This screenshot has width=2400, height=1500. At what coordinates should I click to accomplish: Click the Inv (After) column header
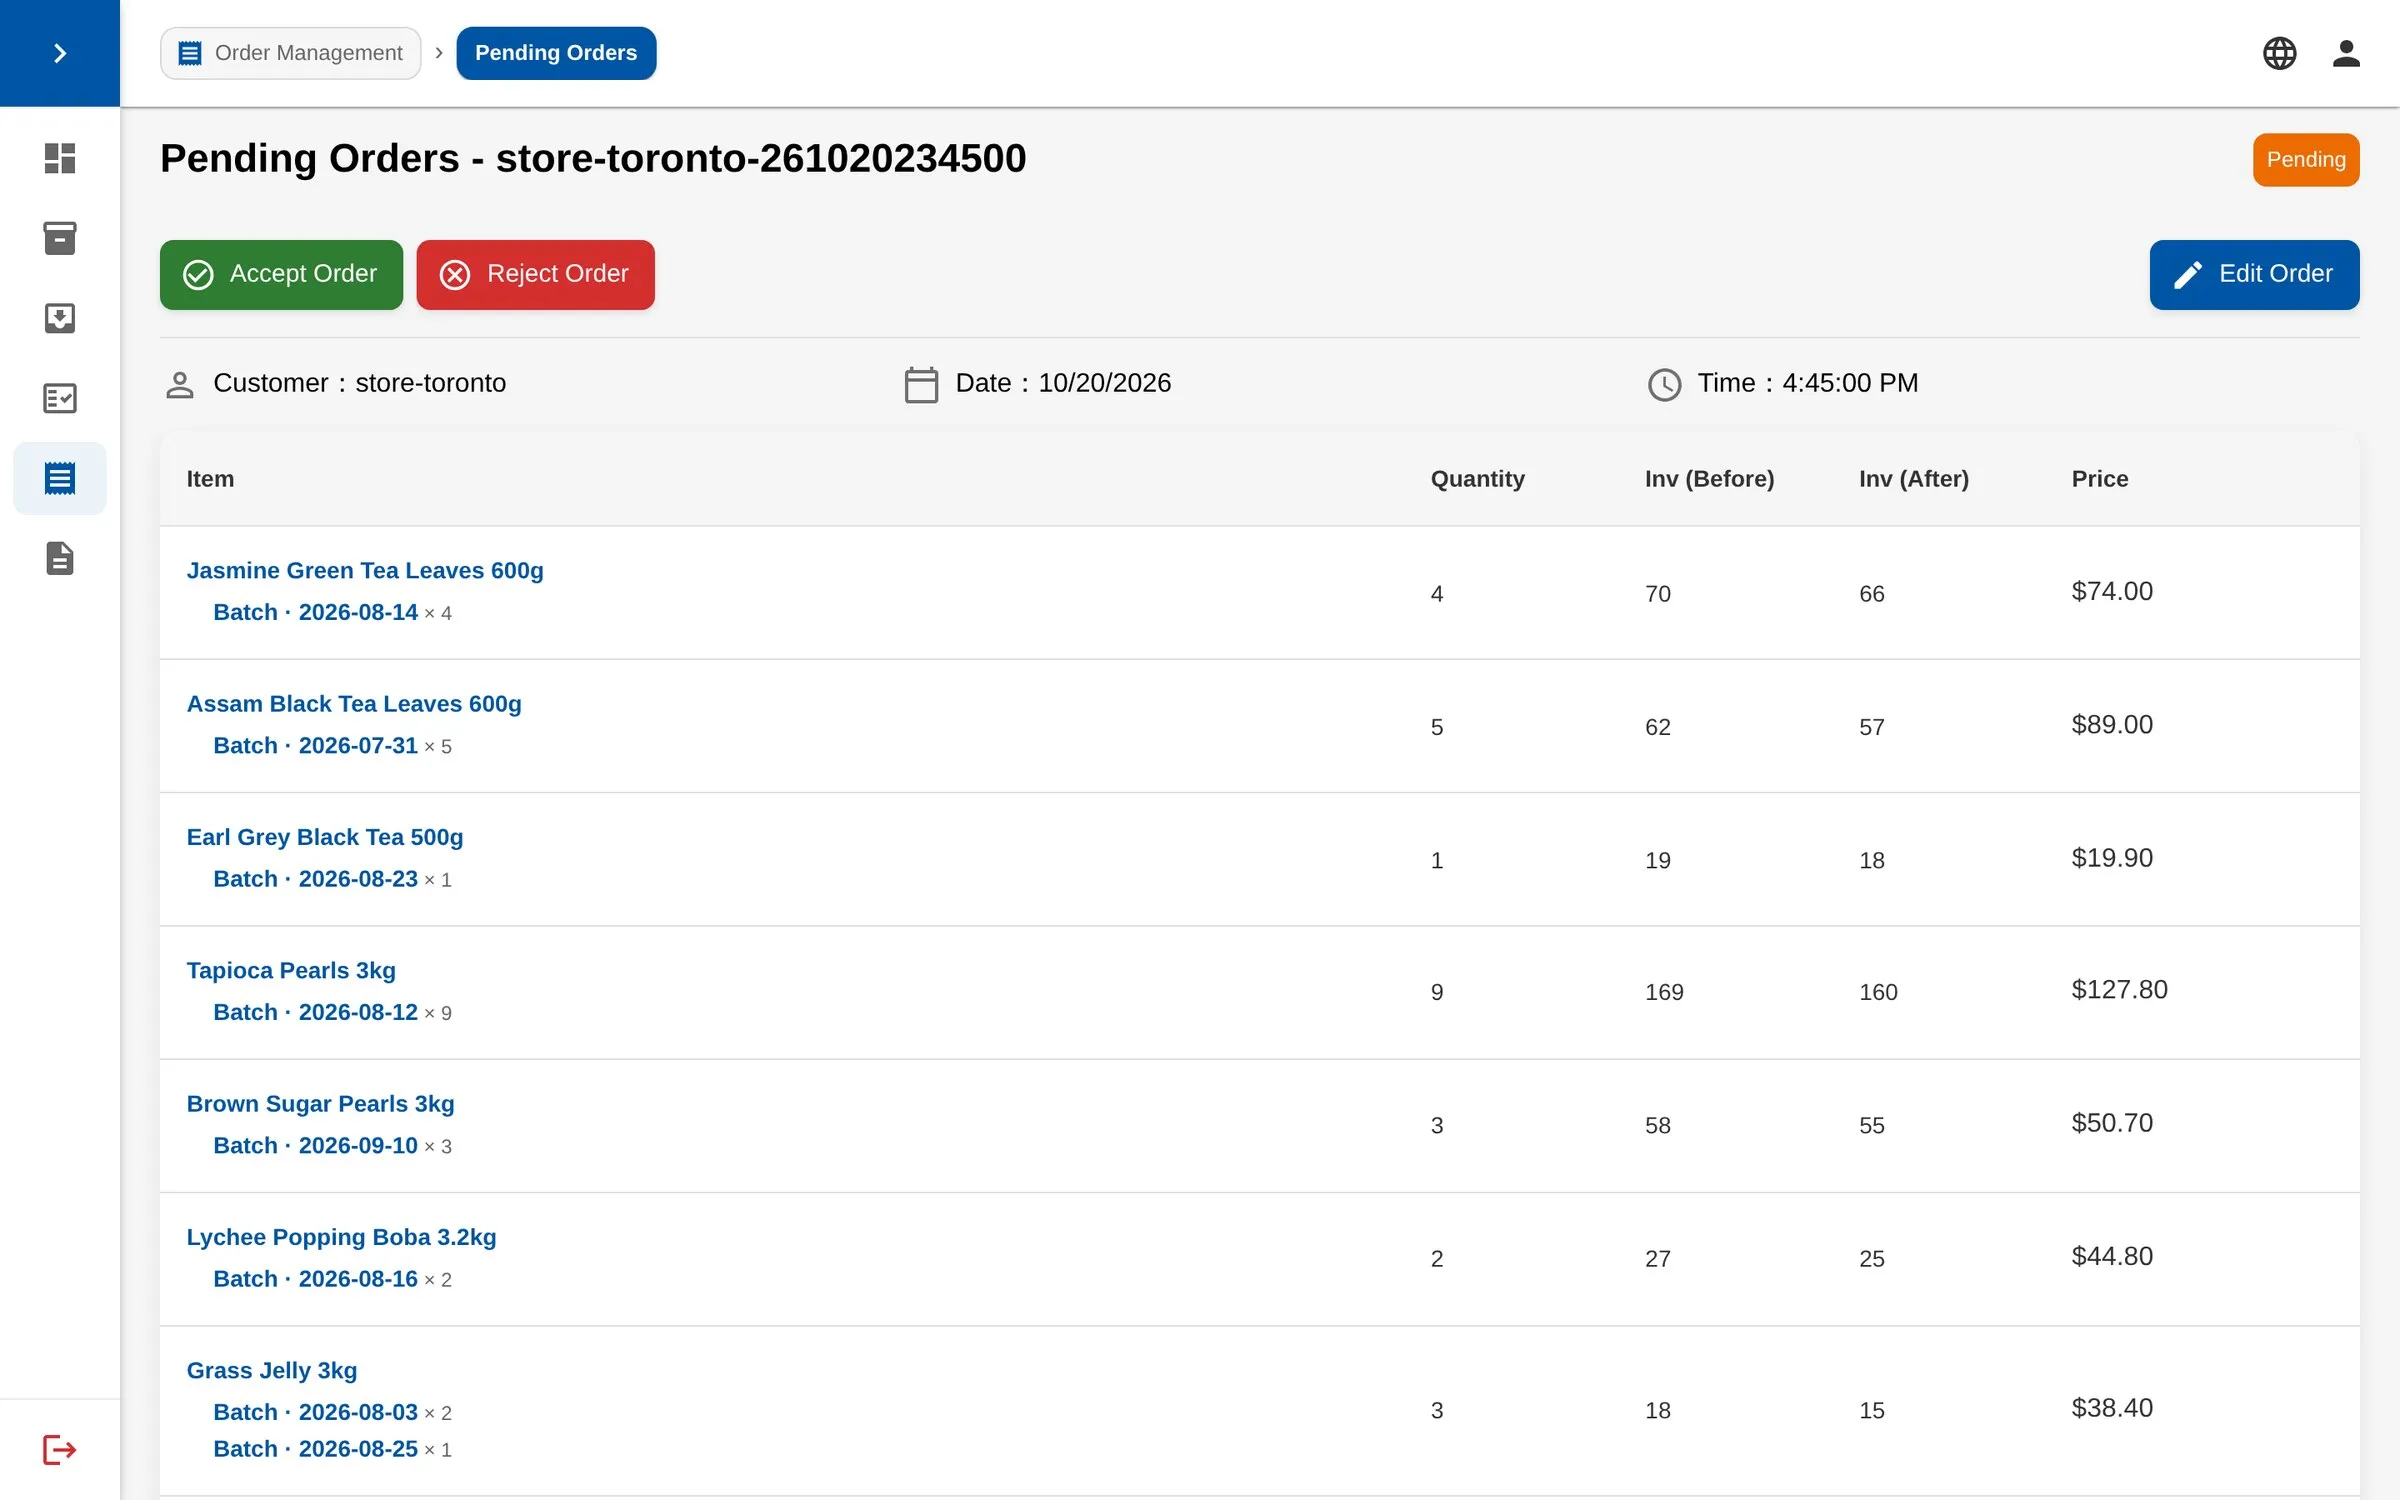(1913, 479)
